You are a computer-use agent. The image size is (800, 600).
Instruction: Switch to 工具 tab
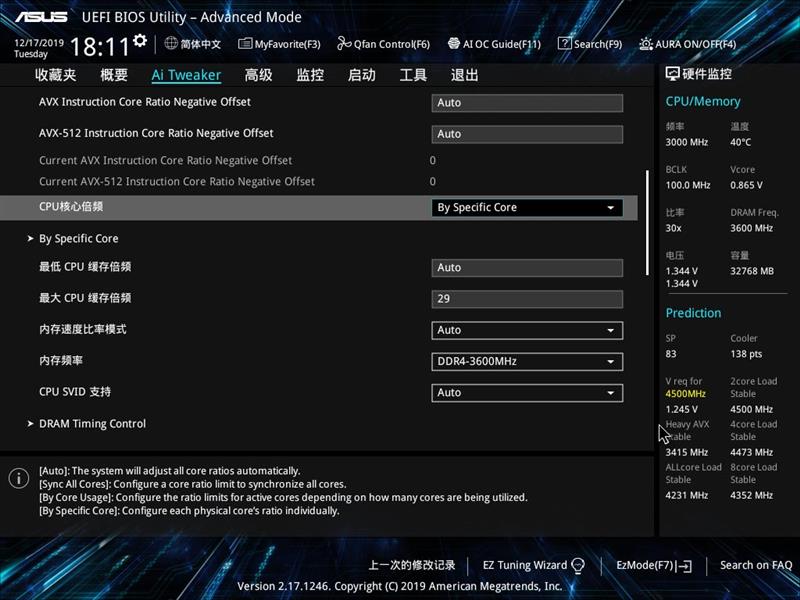pos(413,75)
